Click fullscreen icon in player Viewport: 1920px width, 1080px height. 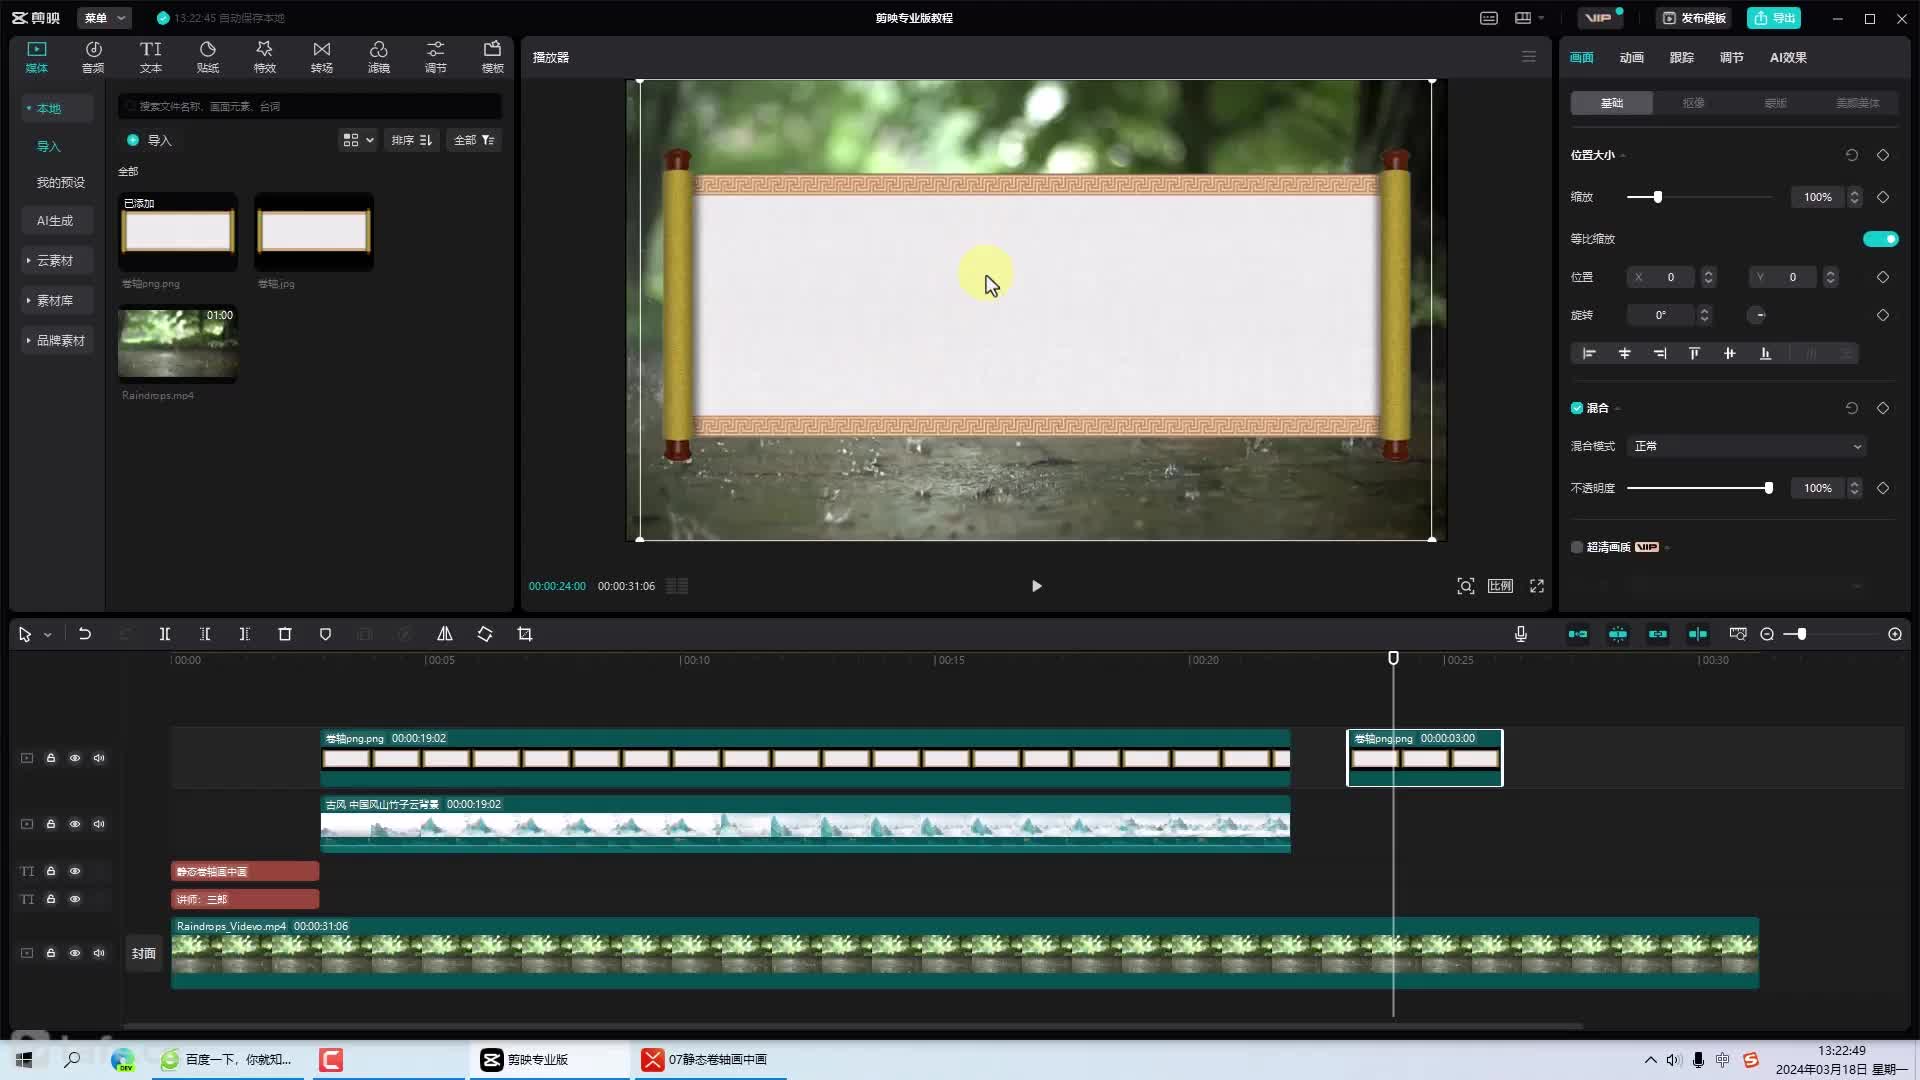1537,586
